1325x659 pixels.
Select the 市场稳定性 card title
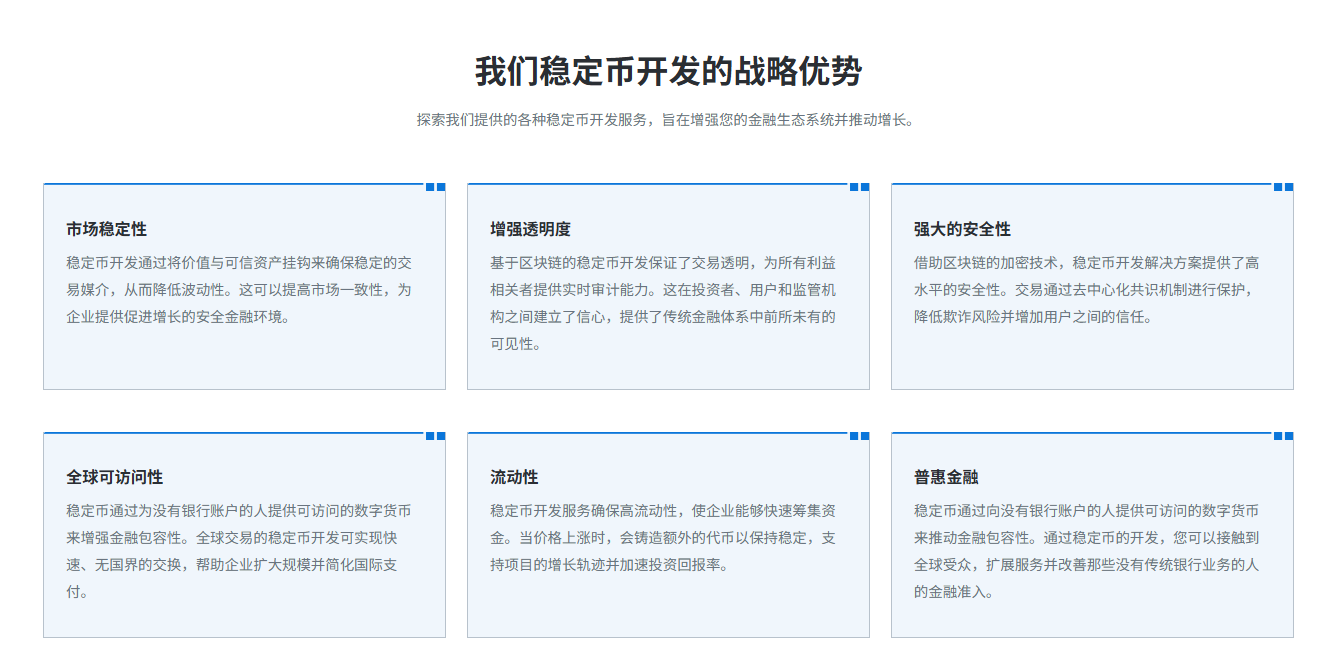(106, 229)
